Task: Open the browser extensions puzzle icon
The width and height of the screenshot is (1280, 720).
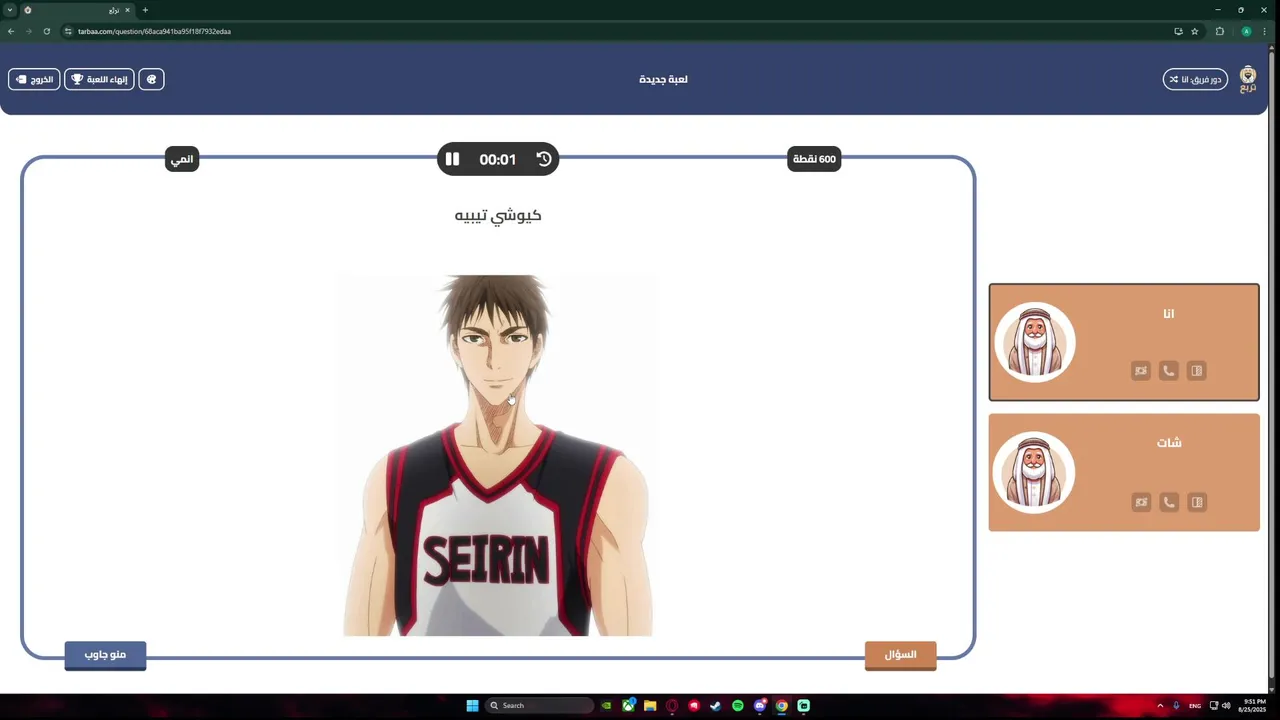Action: click(1220, 31)
